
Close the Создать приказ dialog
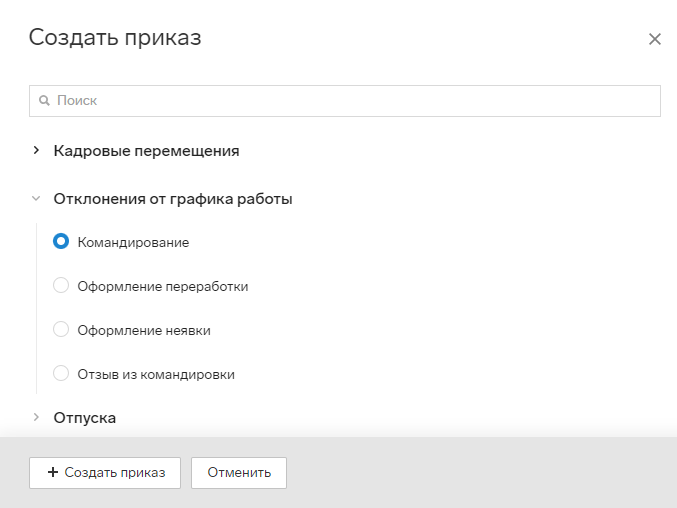(655, 39)
